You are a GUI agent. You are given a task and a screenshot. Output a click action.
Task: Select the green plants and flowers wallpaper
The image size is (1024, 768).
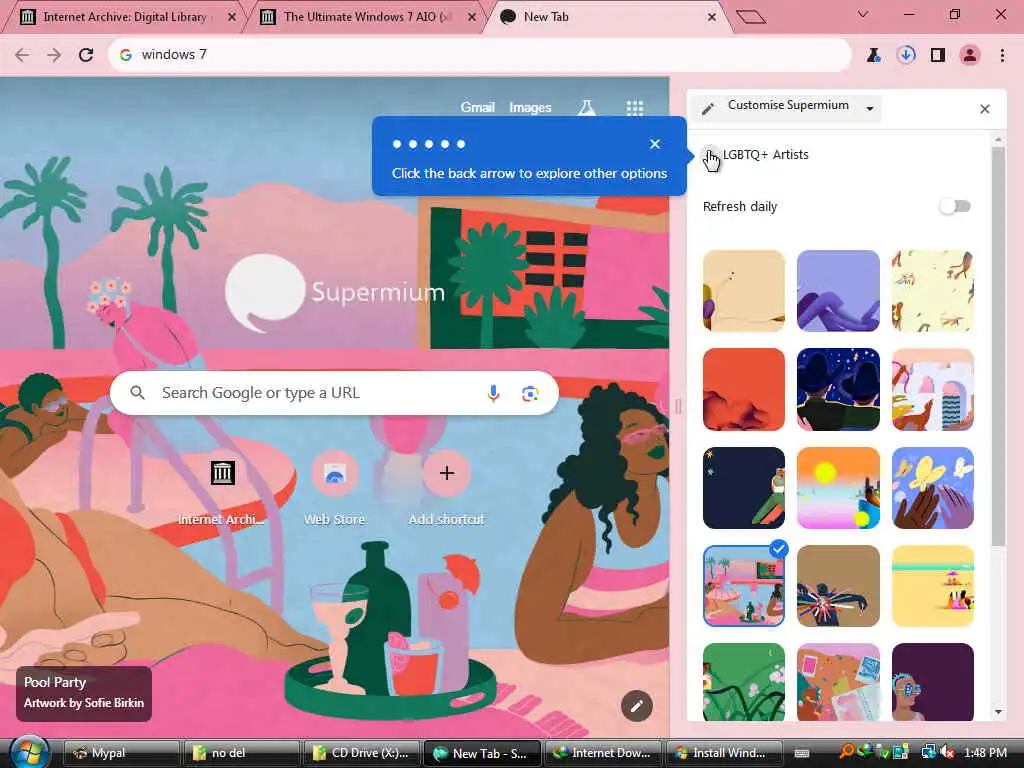coord(744,682)
